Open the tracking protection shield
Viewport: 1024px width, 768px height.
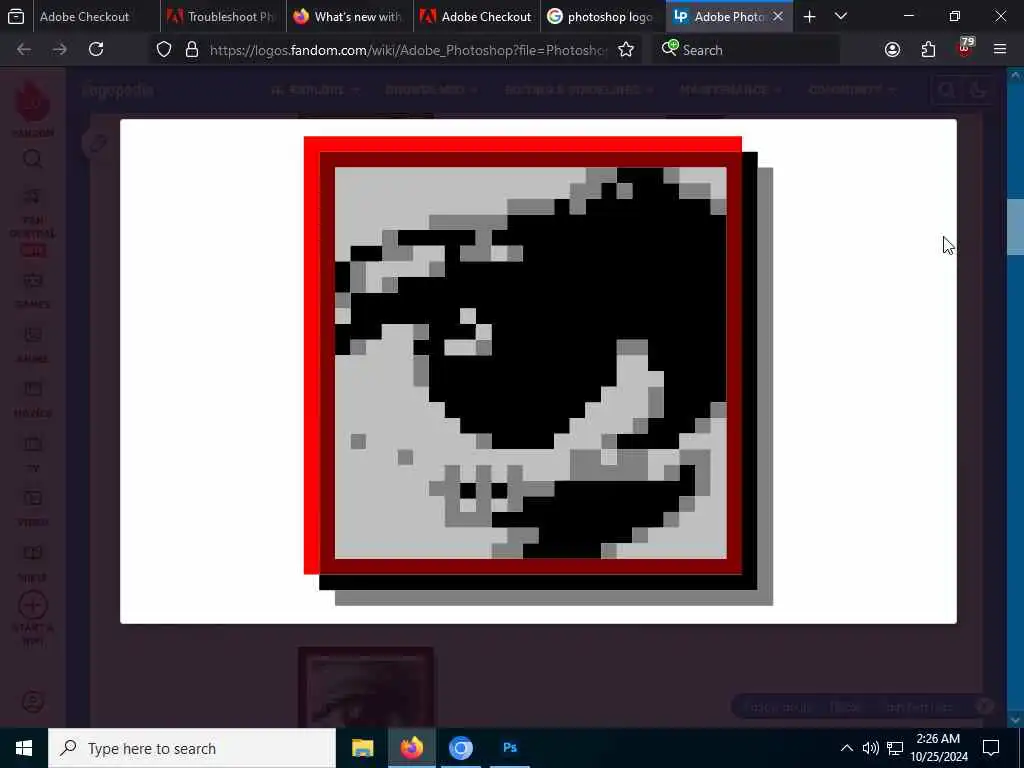coord(164,50)
